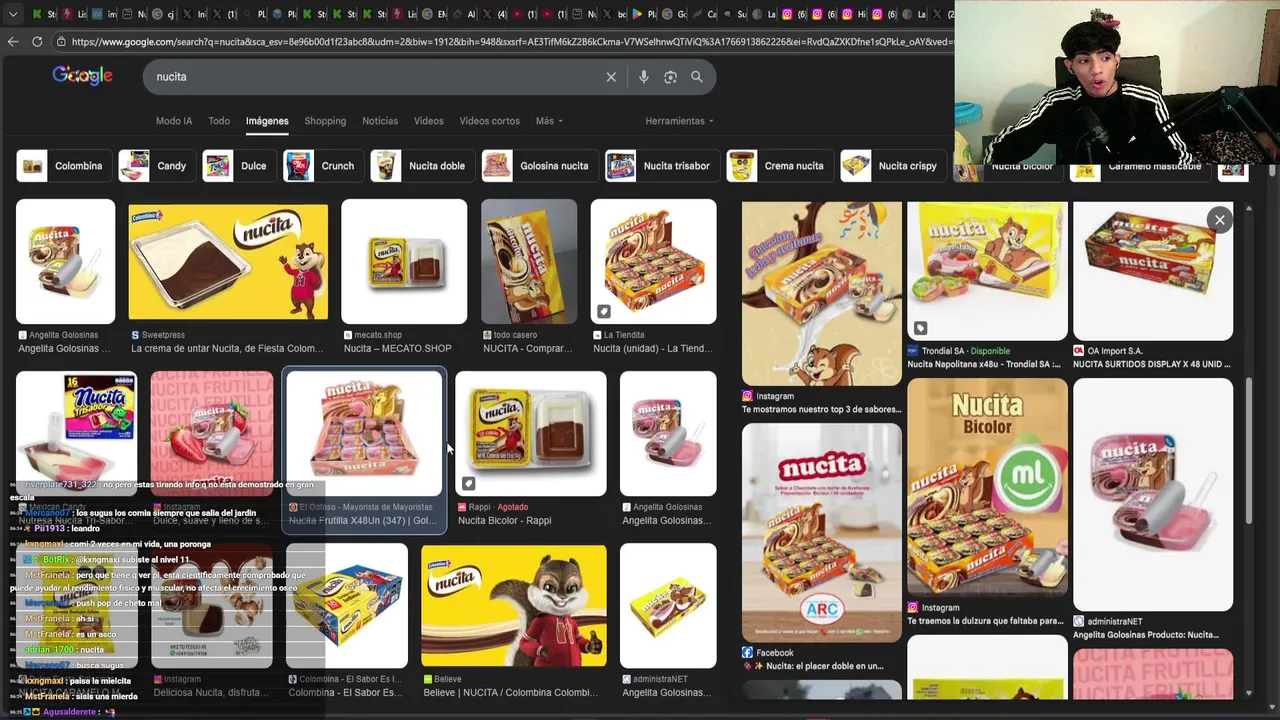Image resolution: width=1280 pixels, height=720 pixels.
Task: Pick the Nucita crispy chip
Action: pyautogui.click(x=891, y=166)
